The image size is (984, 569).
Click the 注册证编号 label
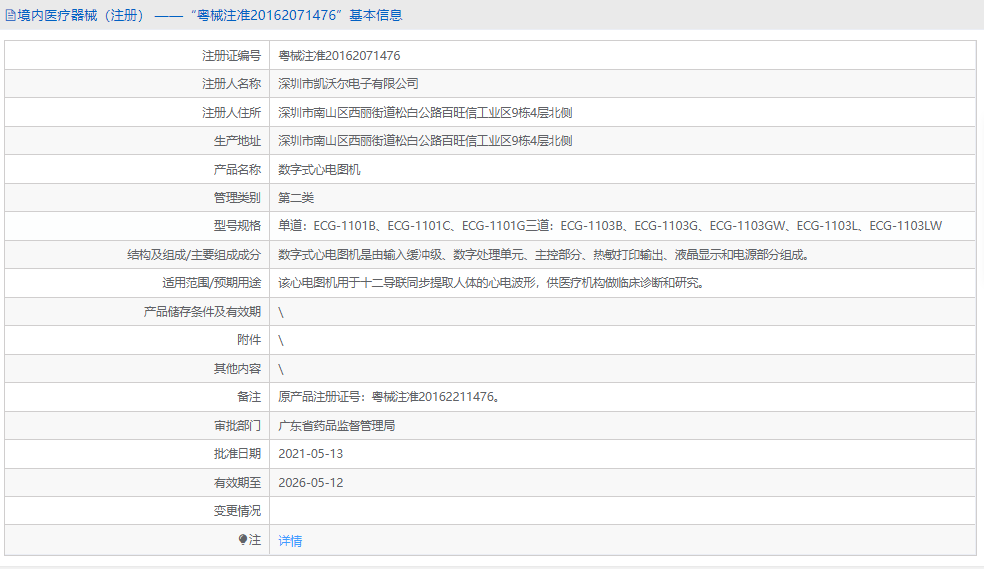point(231,56)
